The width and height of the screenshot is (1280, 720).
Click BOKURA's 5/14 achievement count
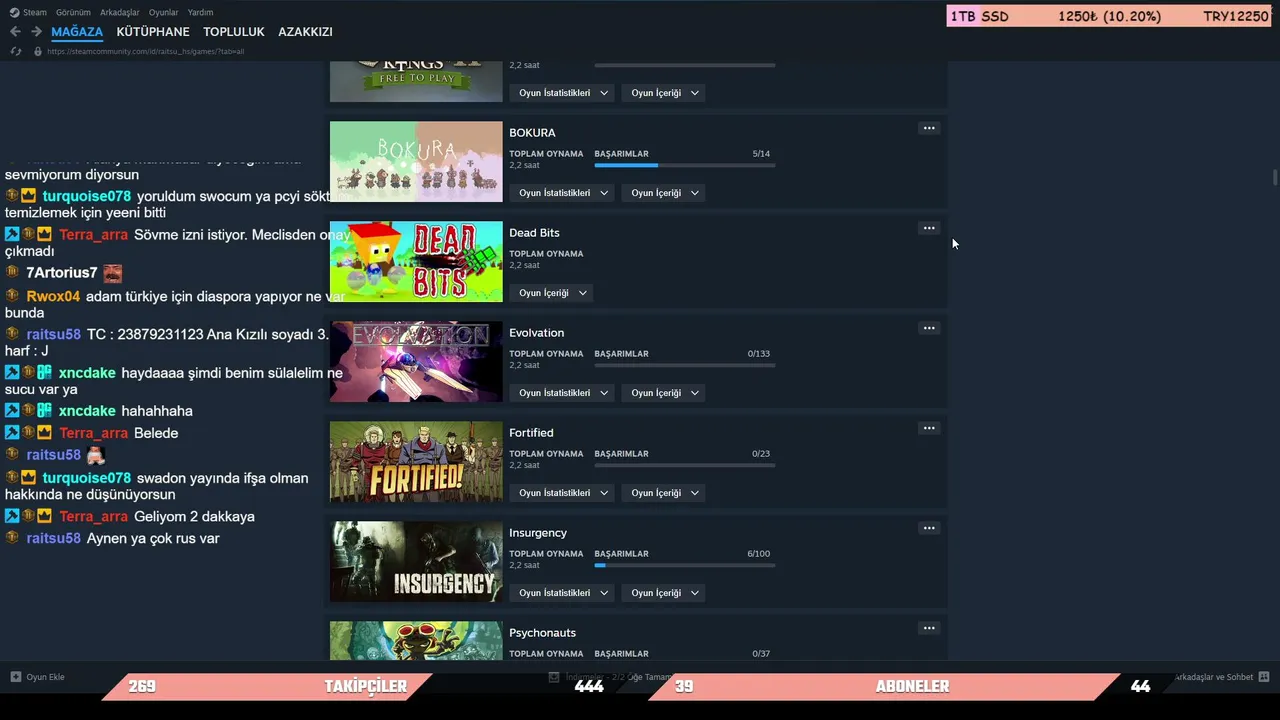[761, 154]
